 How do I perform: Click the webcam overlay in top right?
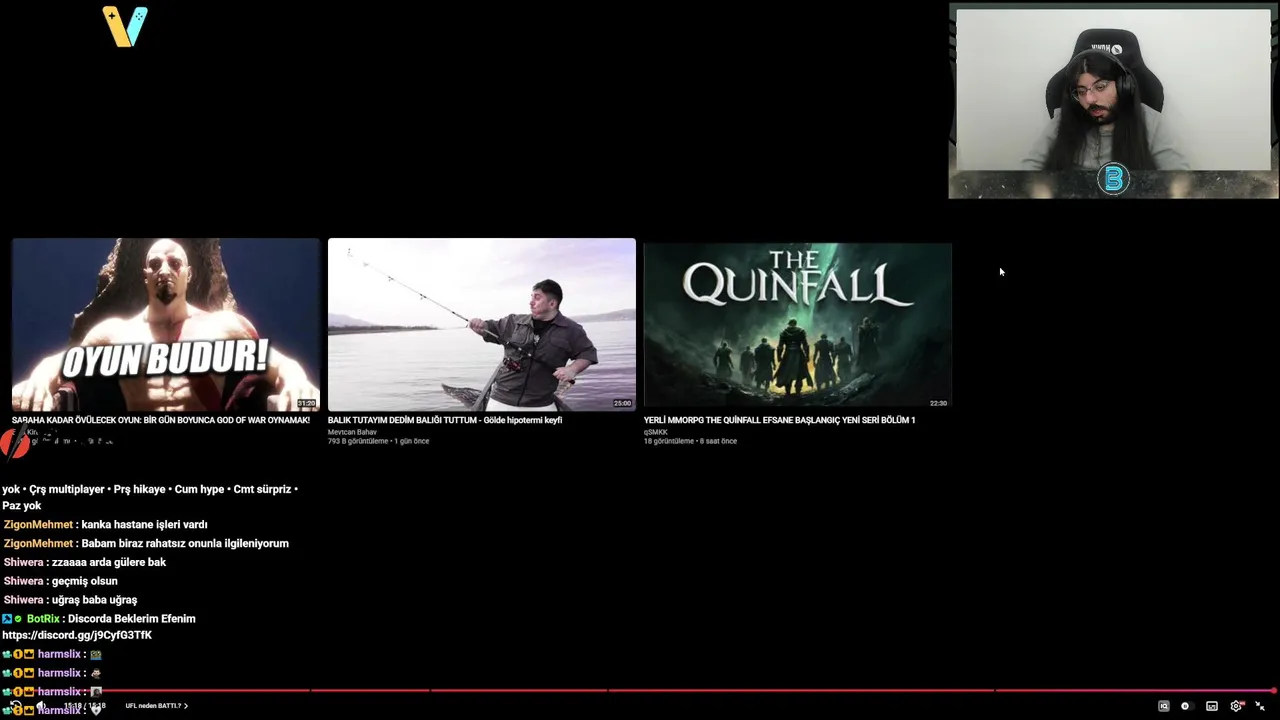[1113, 101]
